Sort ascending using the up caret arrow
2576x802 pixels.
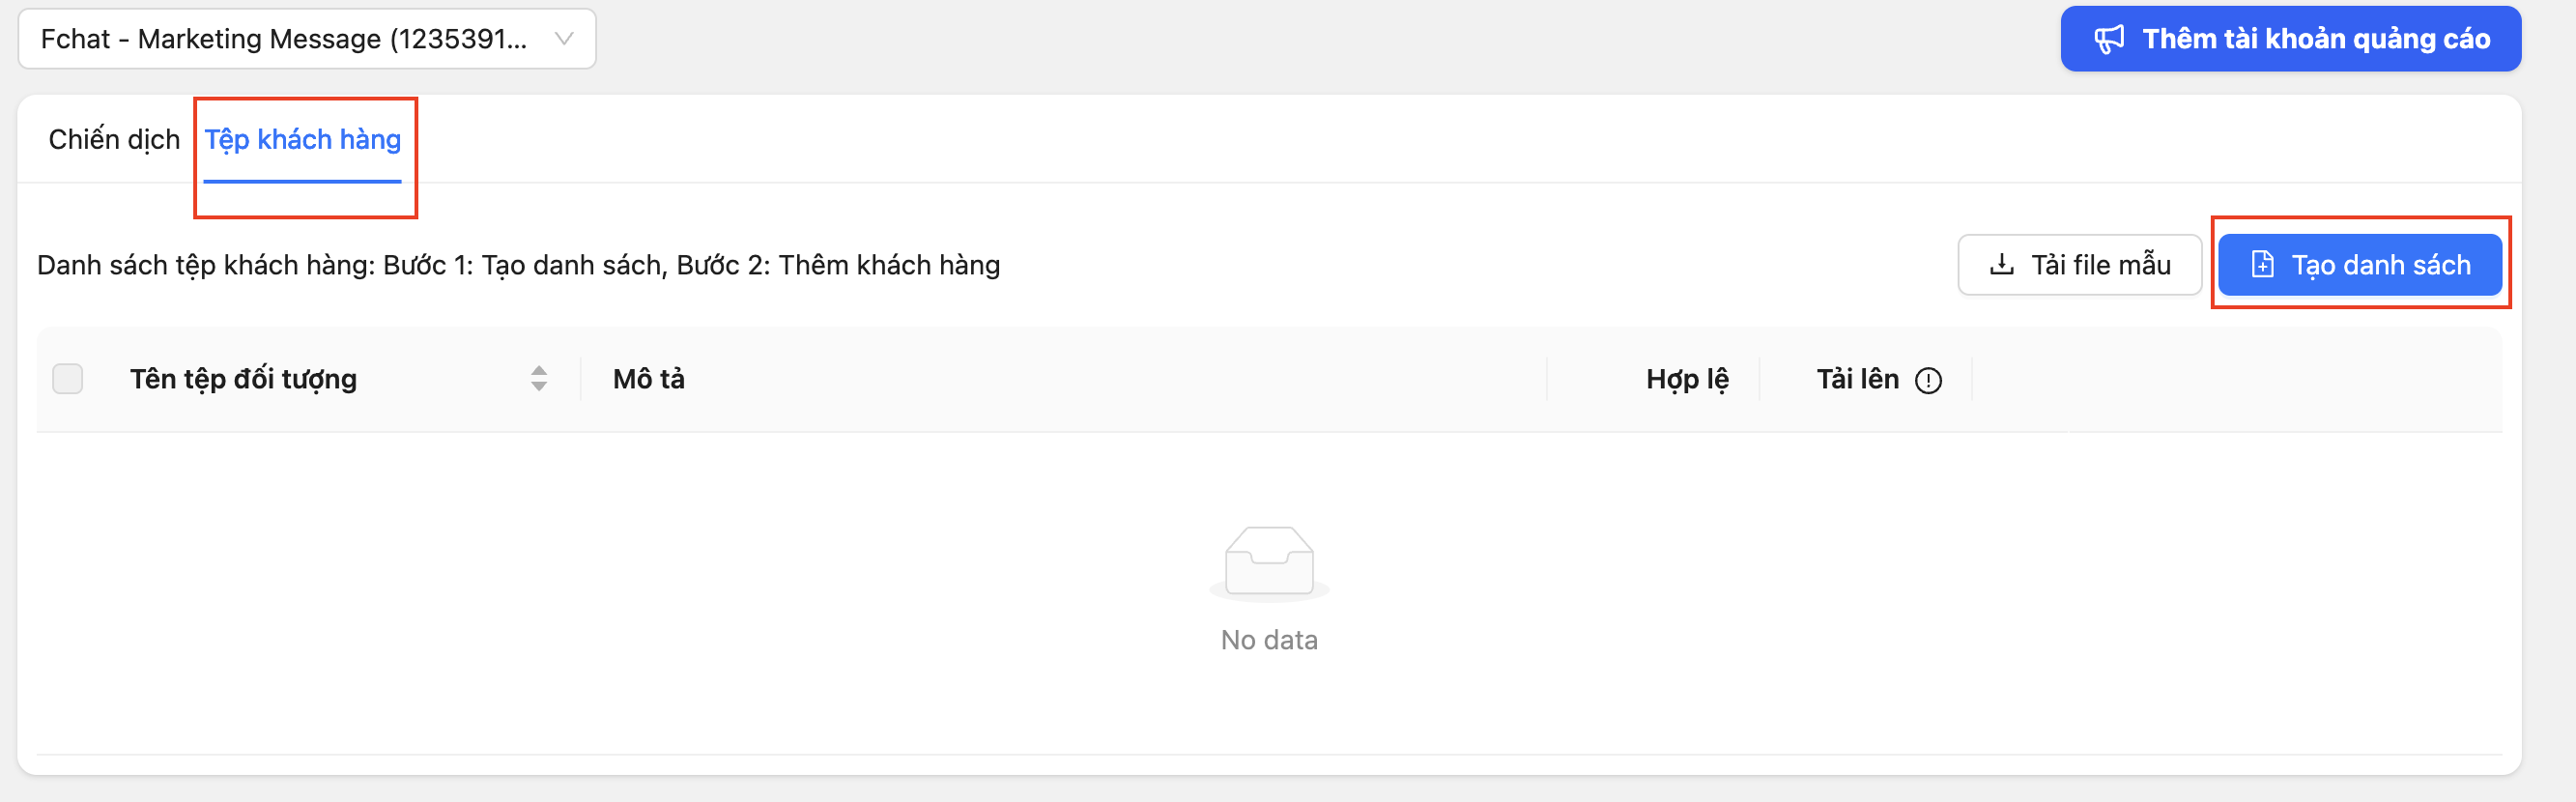pos(539,371)
